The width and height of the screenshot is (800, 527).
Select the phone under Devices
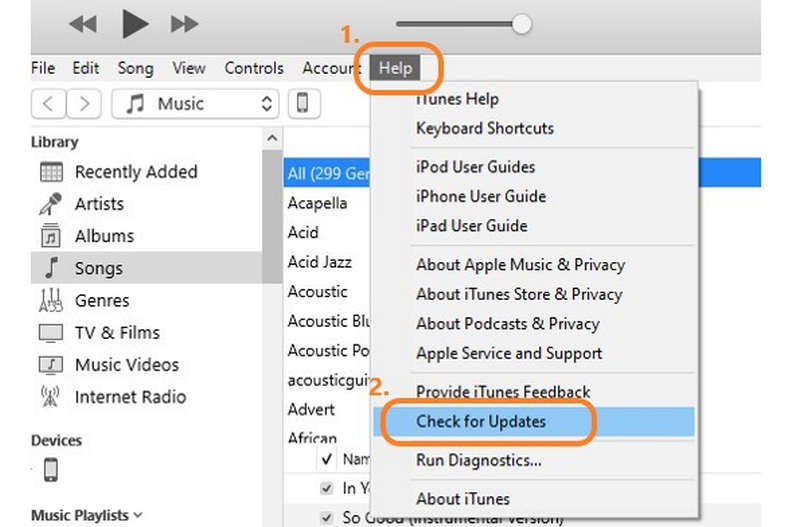(x=51, y=470)
